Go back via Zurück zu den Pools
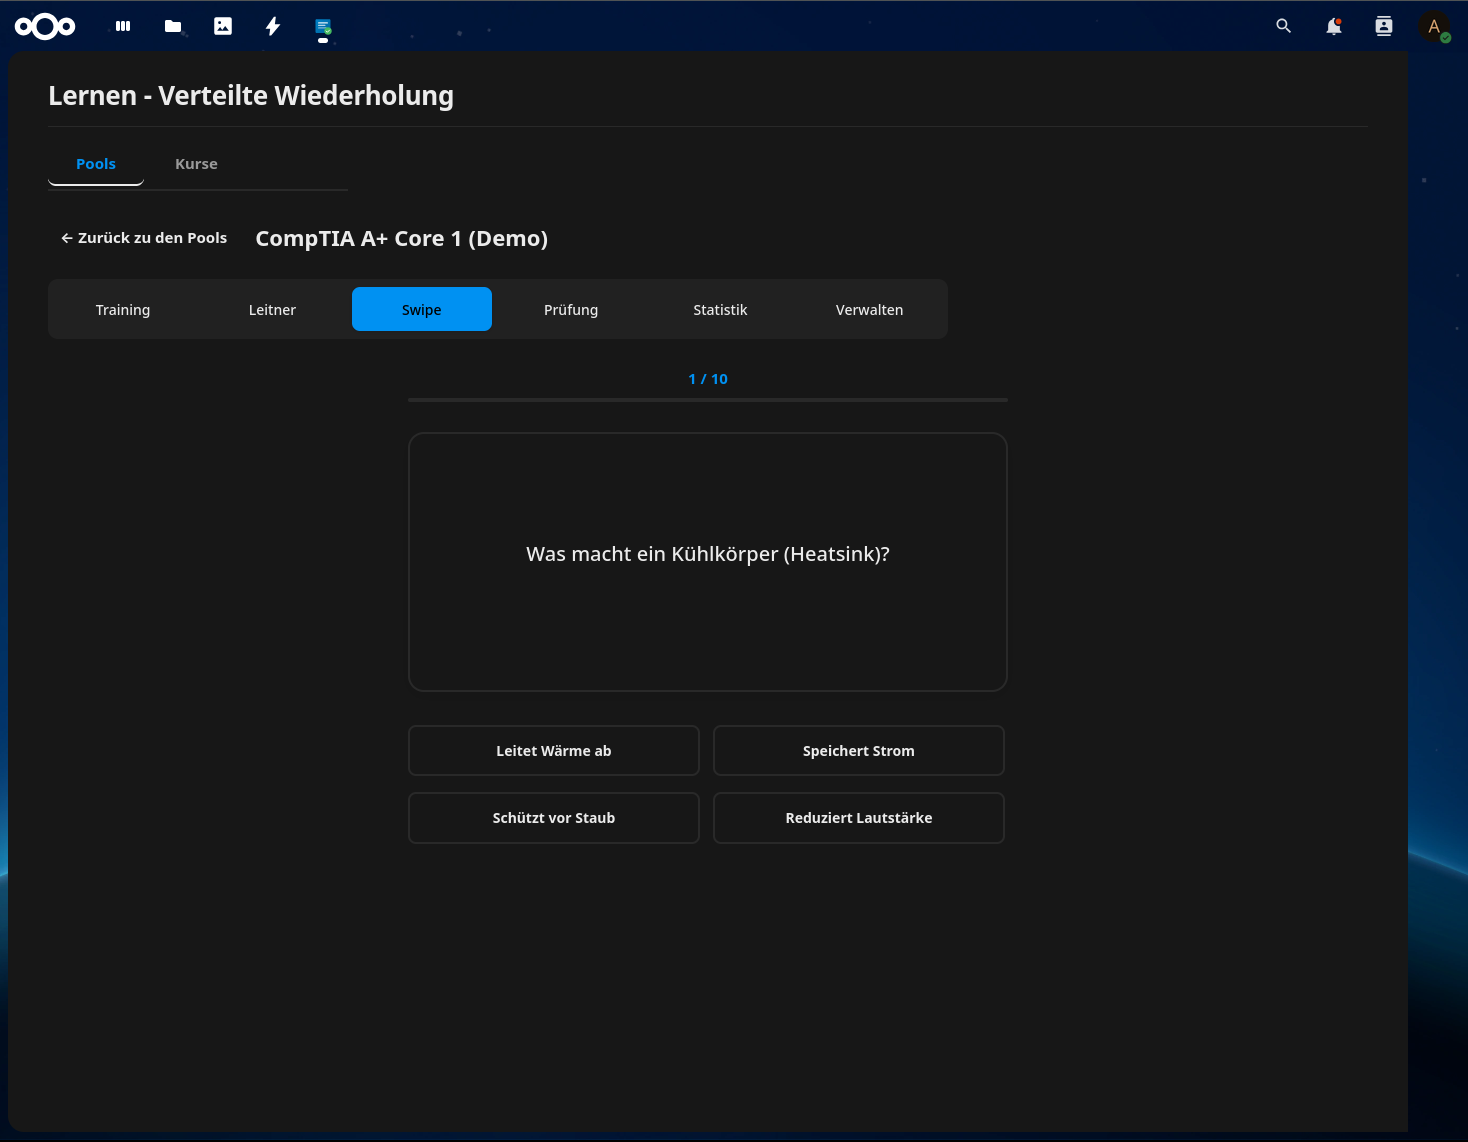The width and height of the screenshot is (1468, 1142). click(143, 238)
